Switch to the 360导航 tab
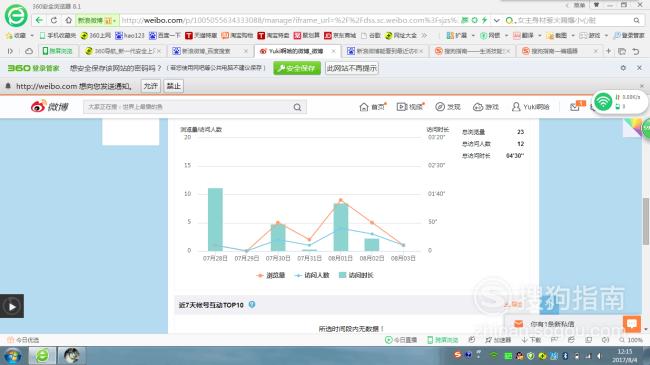This screenshot has width=650, height=365. (x=122, y=51)
